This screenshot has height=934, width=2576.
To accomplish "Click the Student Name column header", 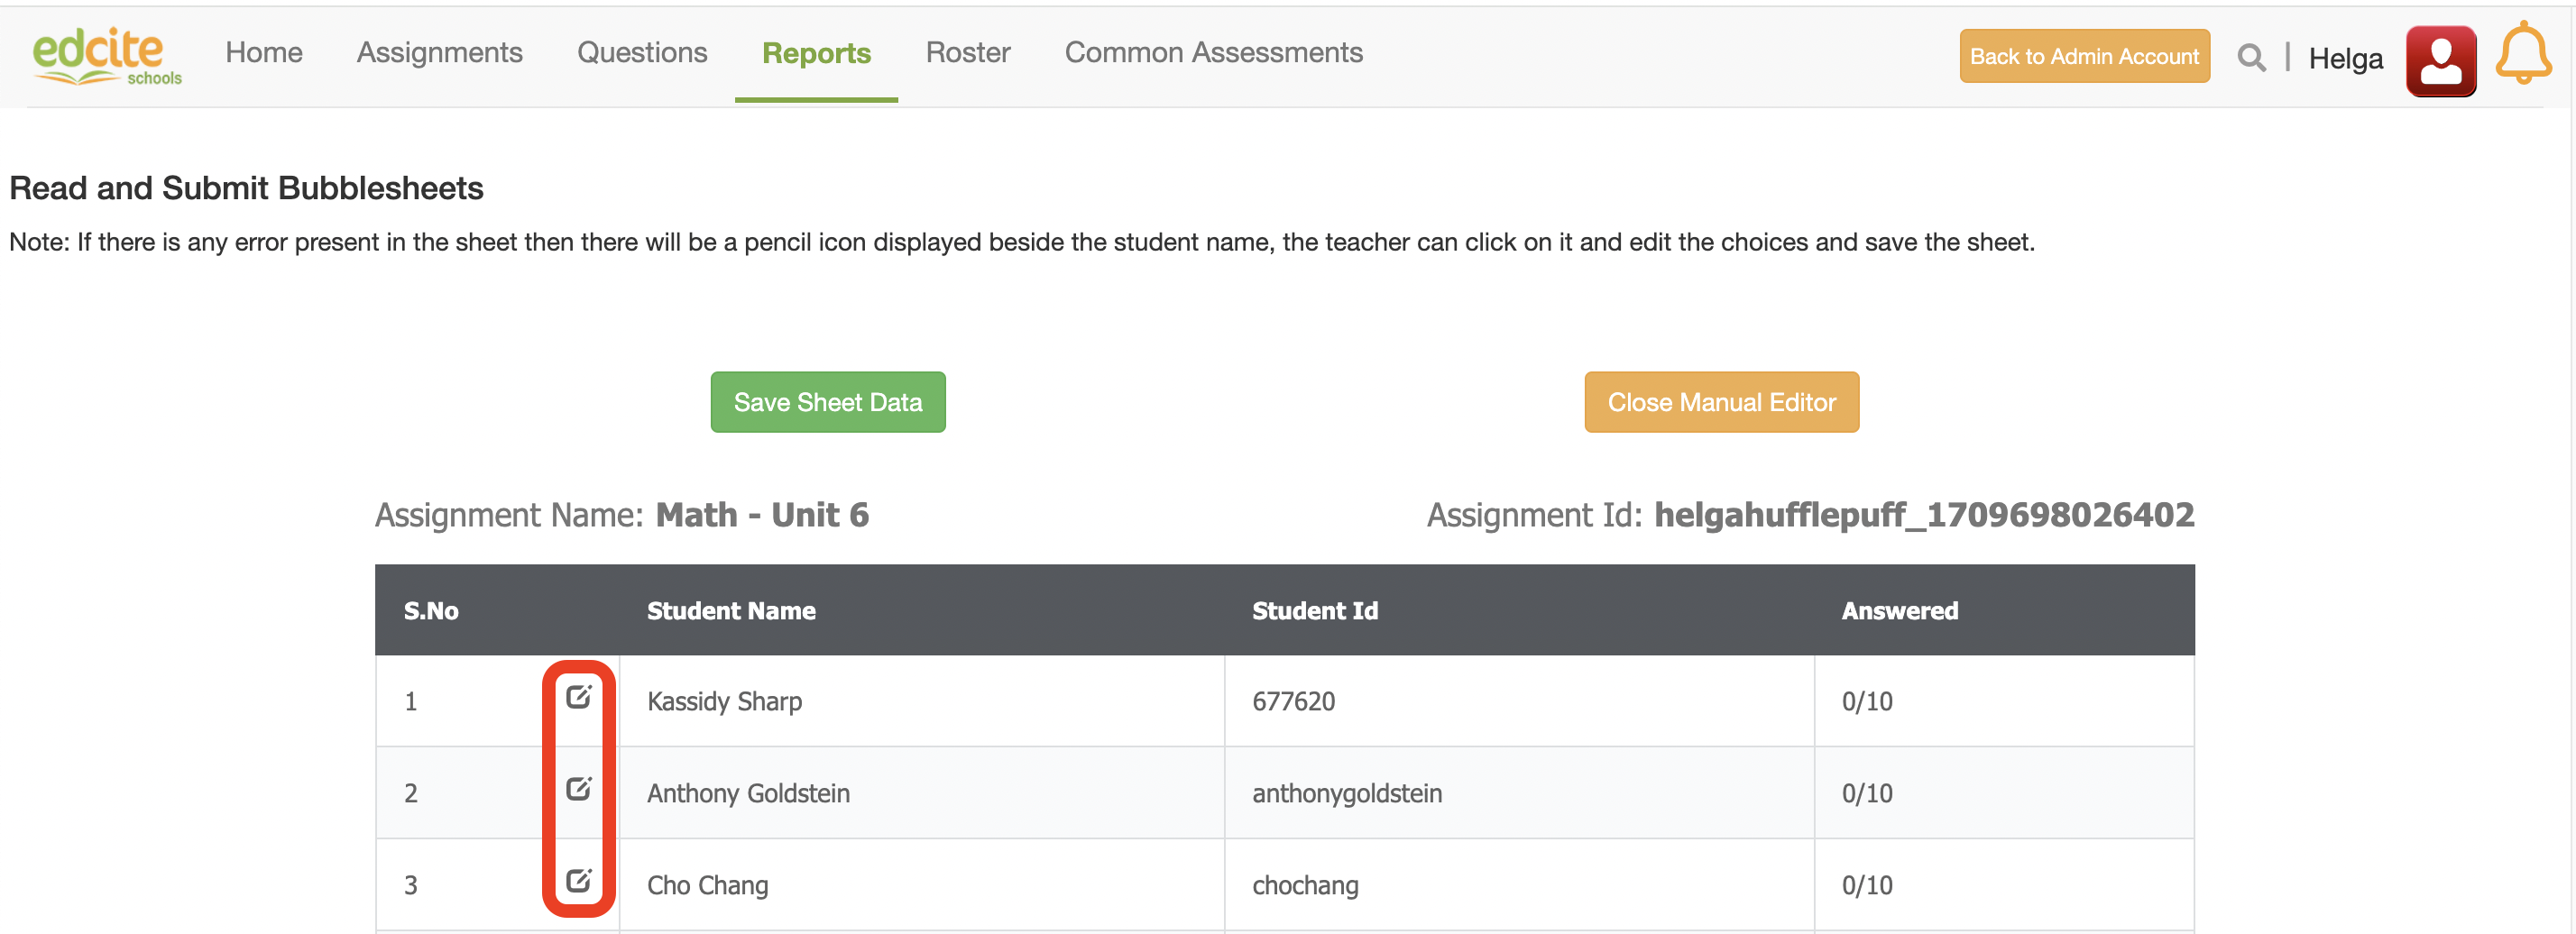I will 731,610.
